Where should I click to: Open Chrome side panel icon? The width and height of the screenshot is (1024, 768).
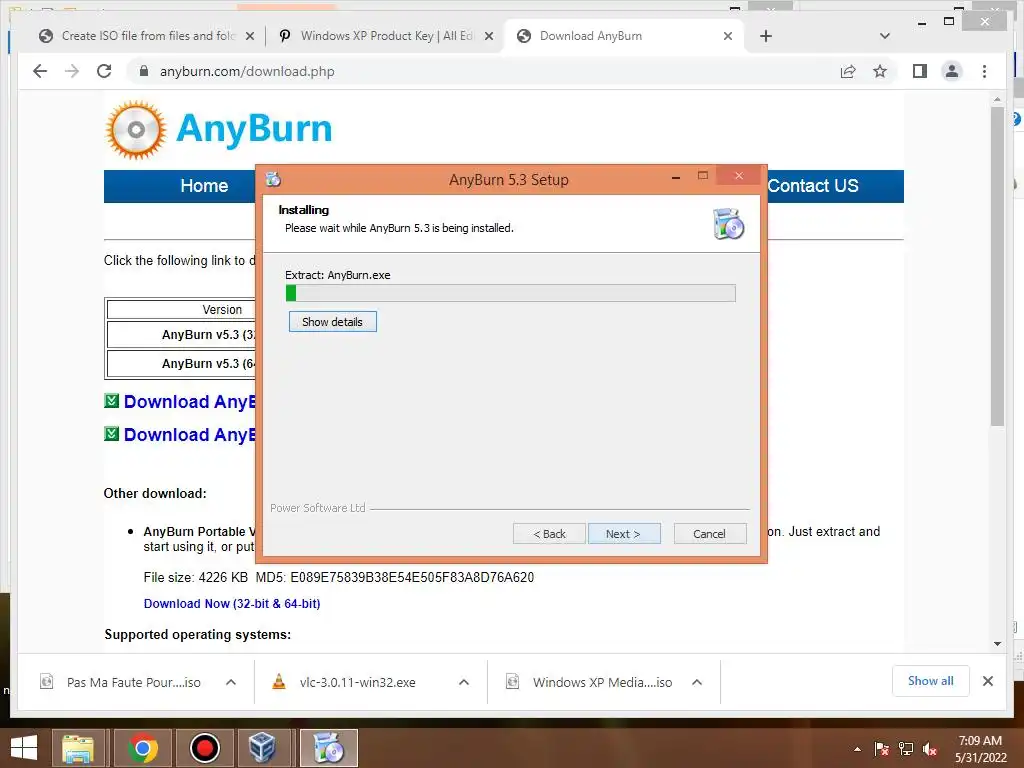(x=920, y=71)
